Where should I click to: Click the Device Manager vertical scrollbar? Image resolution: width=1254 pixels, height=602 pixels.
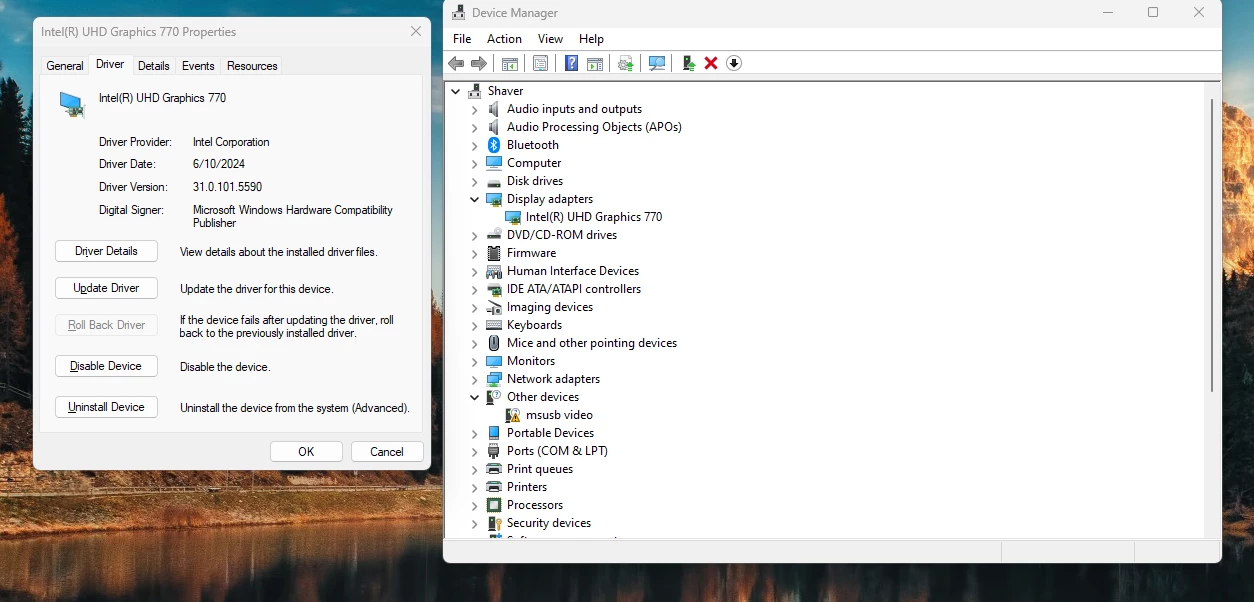pos(1212,245)
